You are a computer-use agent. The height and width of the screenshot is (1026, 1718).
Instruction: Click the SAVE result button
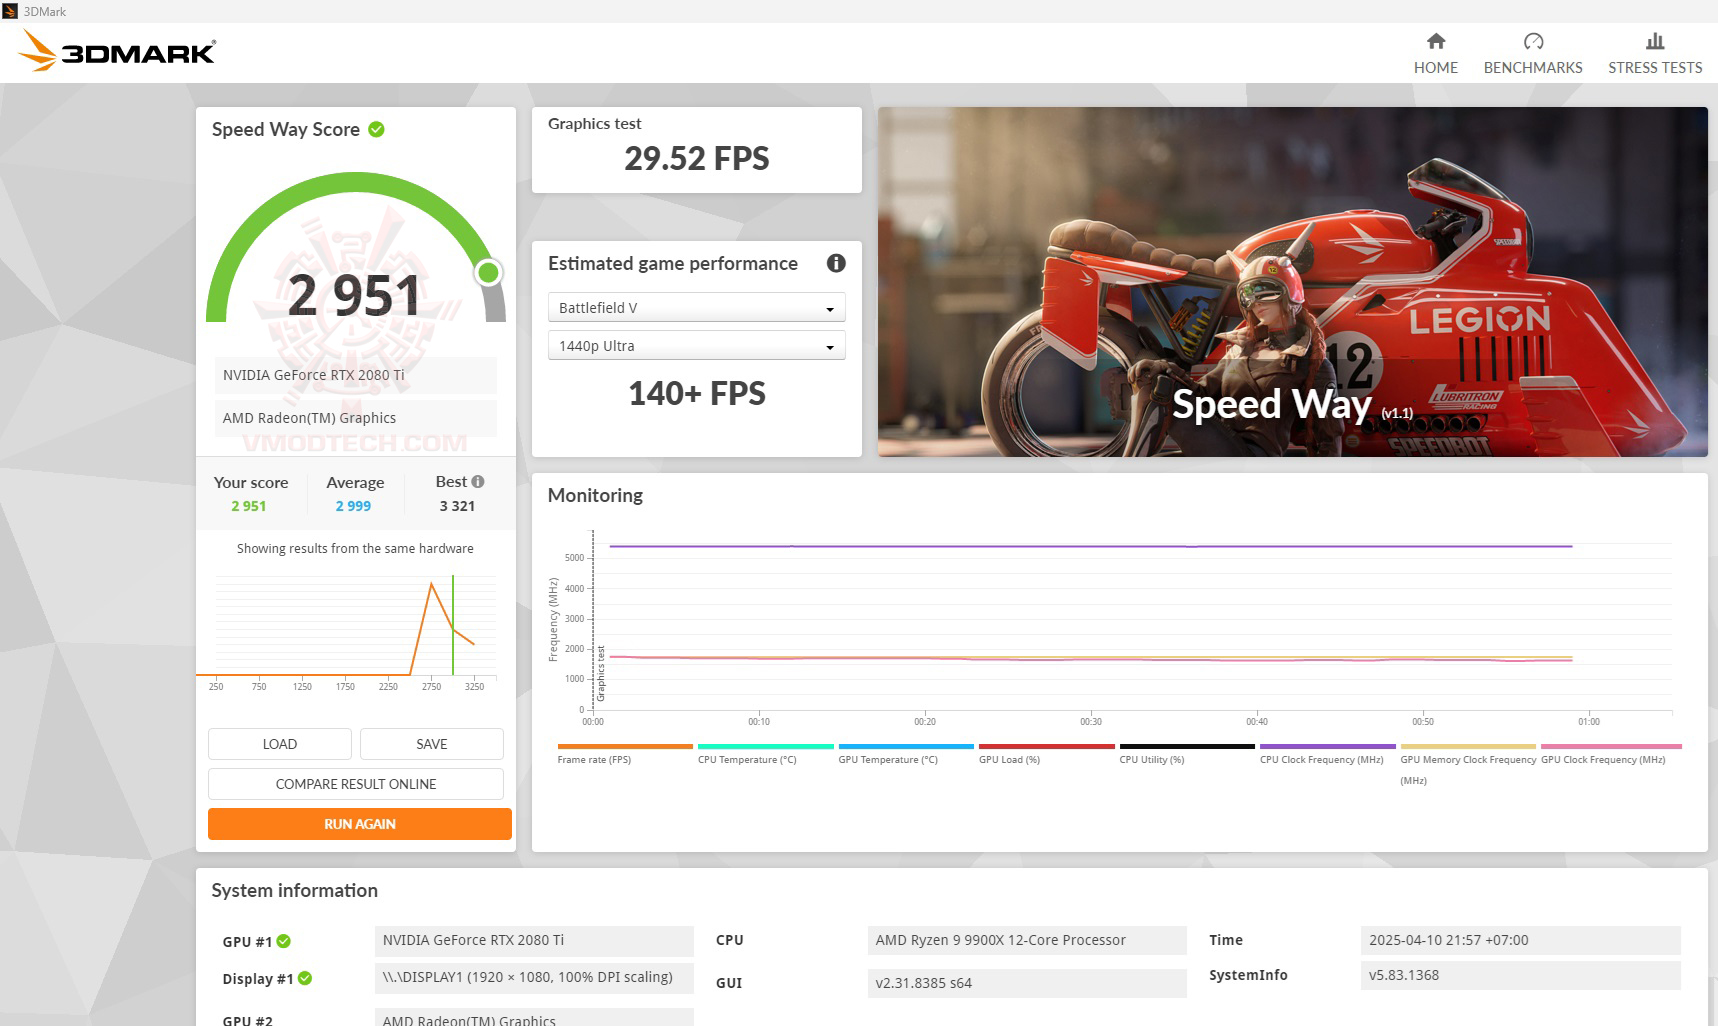coord(431,743)
